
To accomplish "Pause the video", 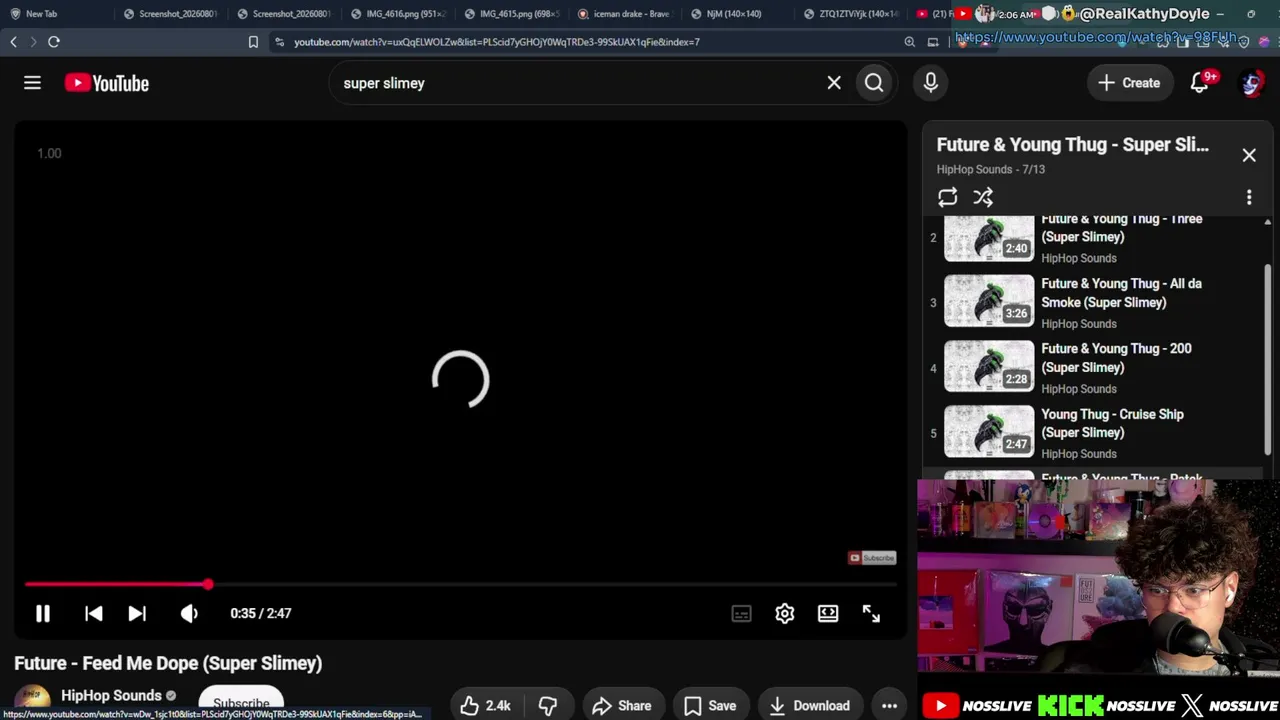I will tap(43, 613).
